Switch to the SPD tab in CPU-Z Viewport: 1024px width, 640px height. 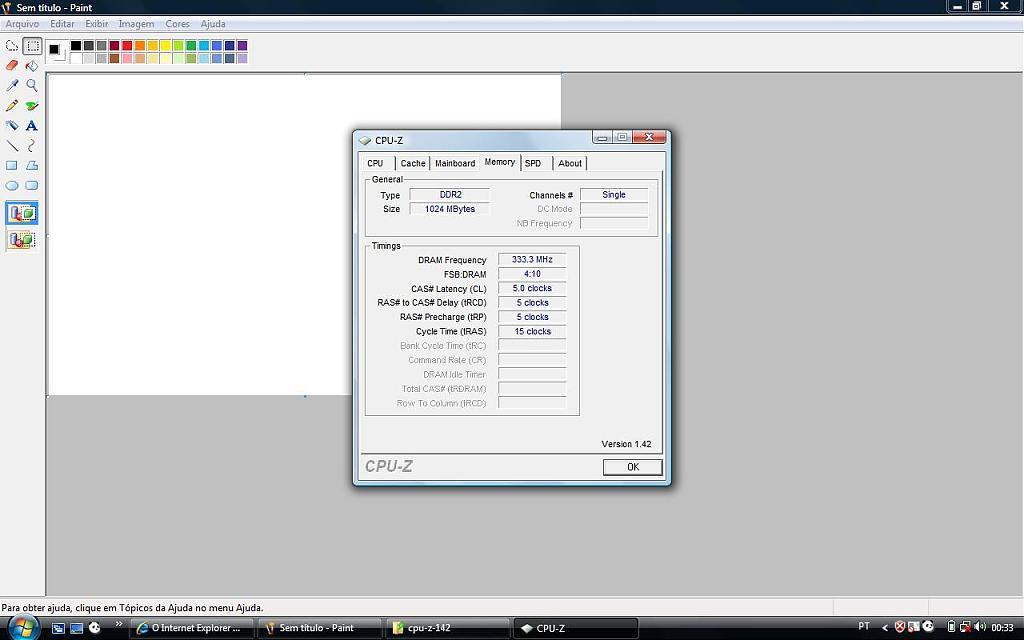click(x=533, y=163)
